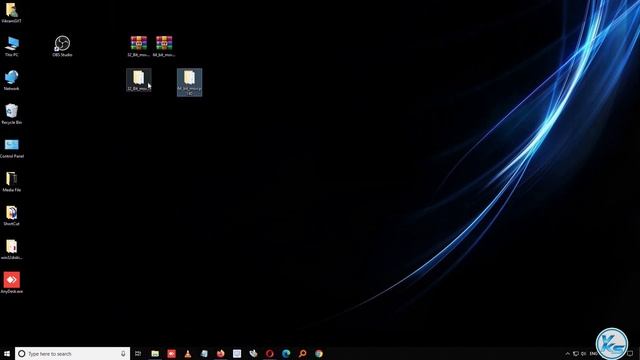
Task: Select the Control Panel desktop icon
Action: [x=11, y=148]
